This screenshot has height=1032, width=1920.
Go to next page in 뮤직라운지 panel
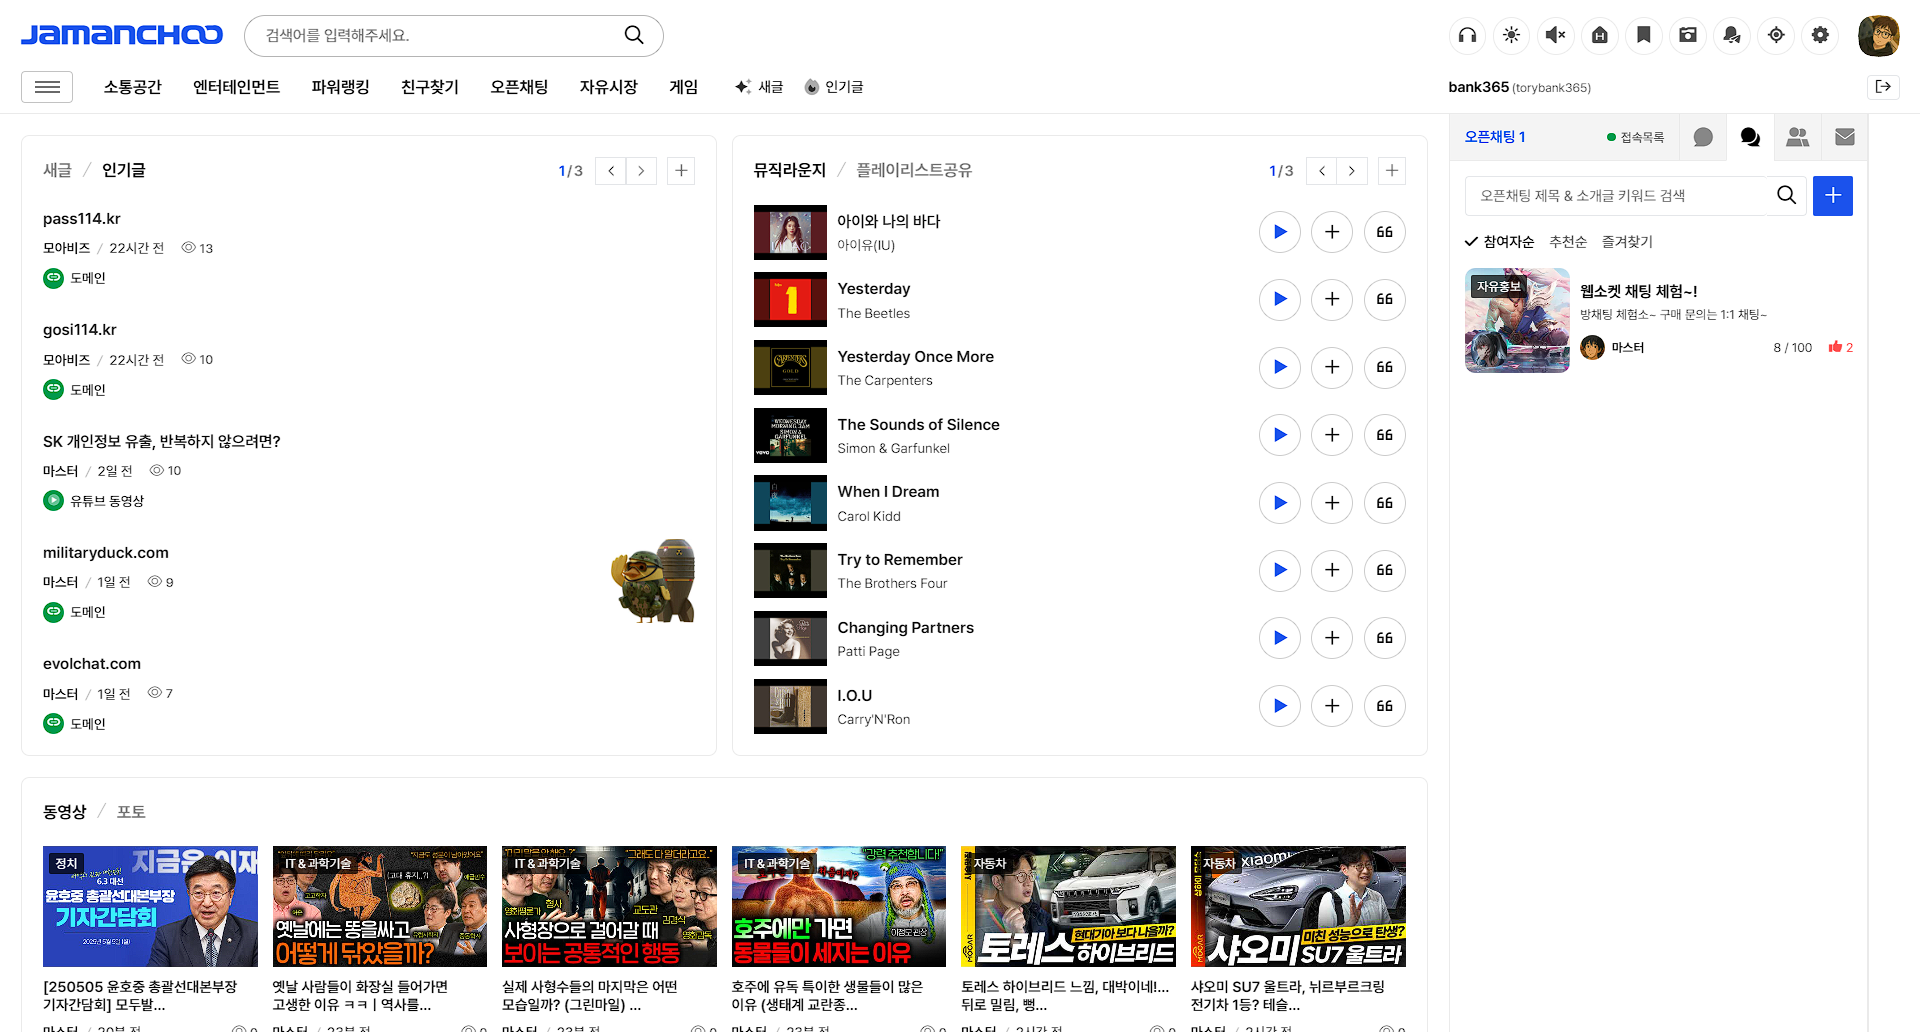point(1352,171)
